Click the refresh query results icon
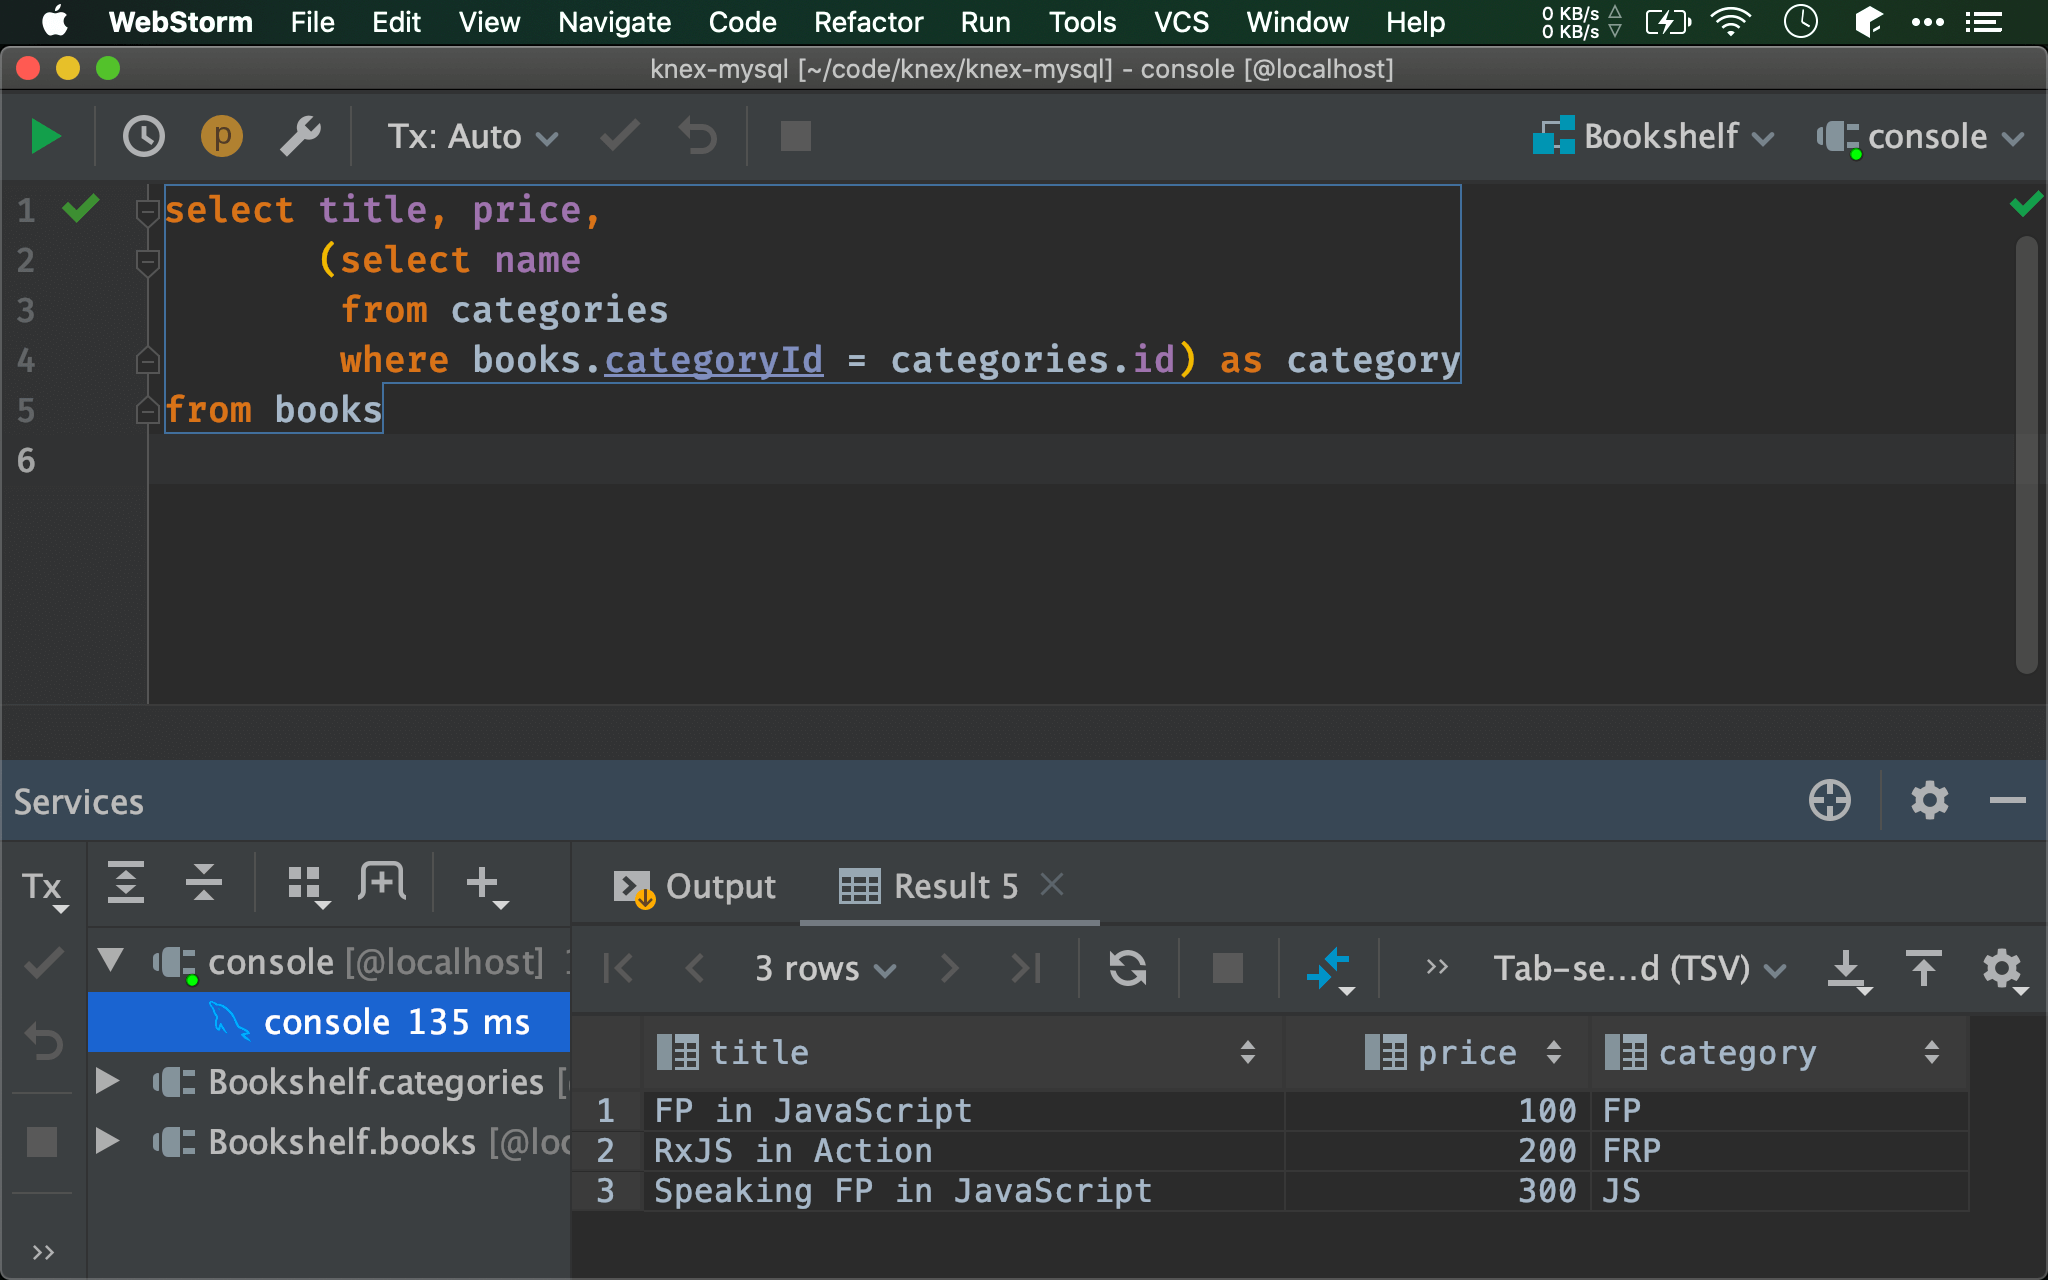Image resolution: width=2048 pixels, height=1280 pixels. click(1128, 969)
